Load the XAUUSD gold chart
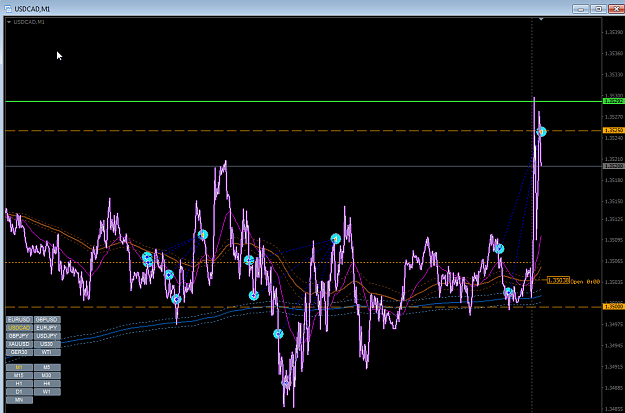This screenshot has width=625, height=413. 19,344
